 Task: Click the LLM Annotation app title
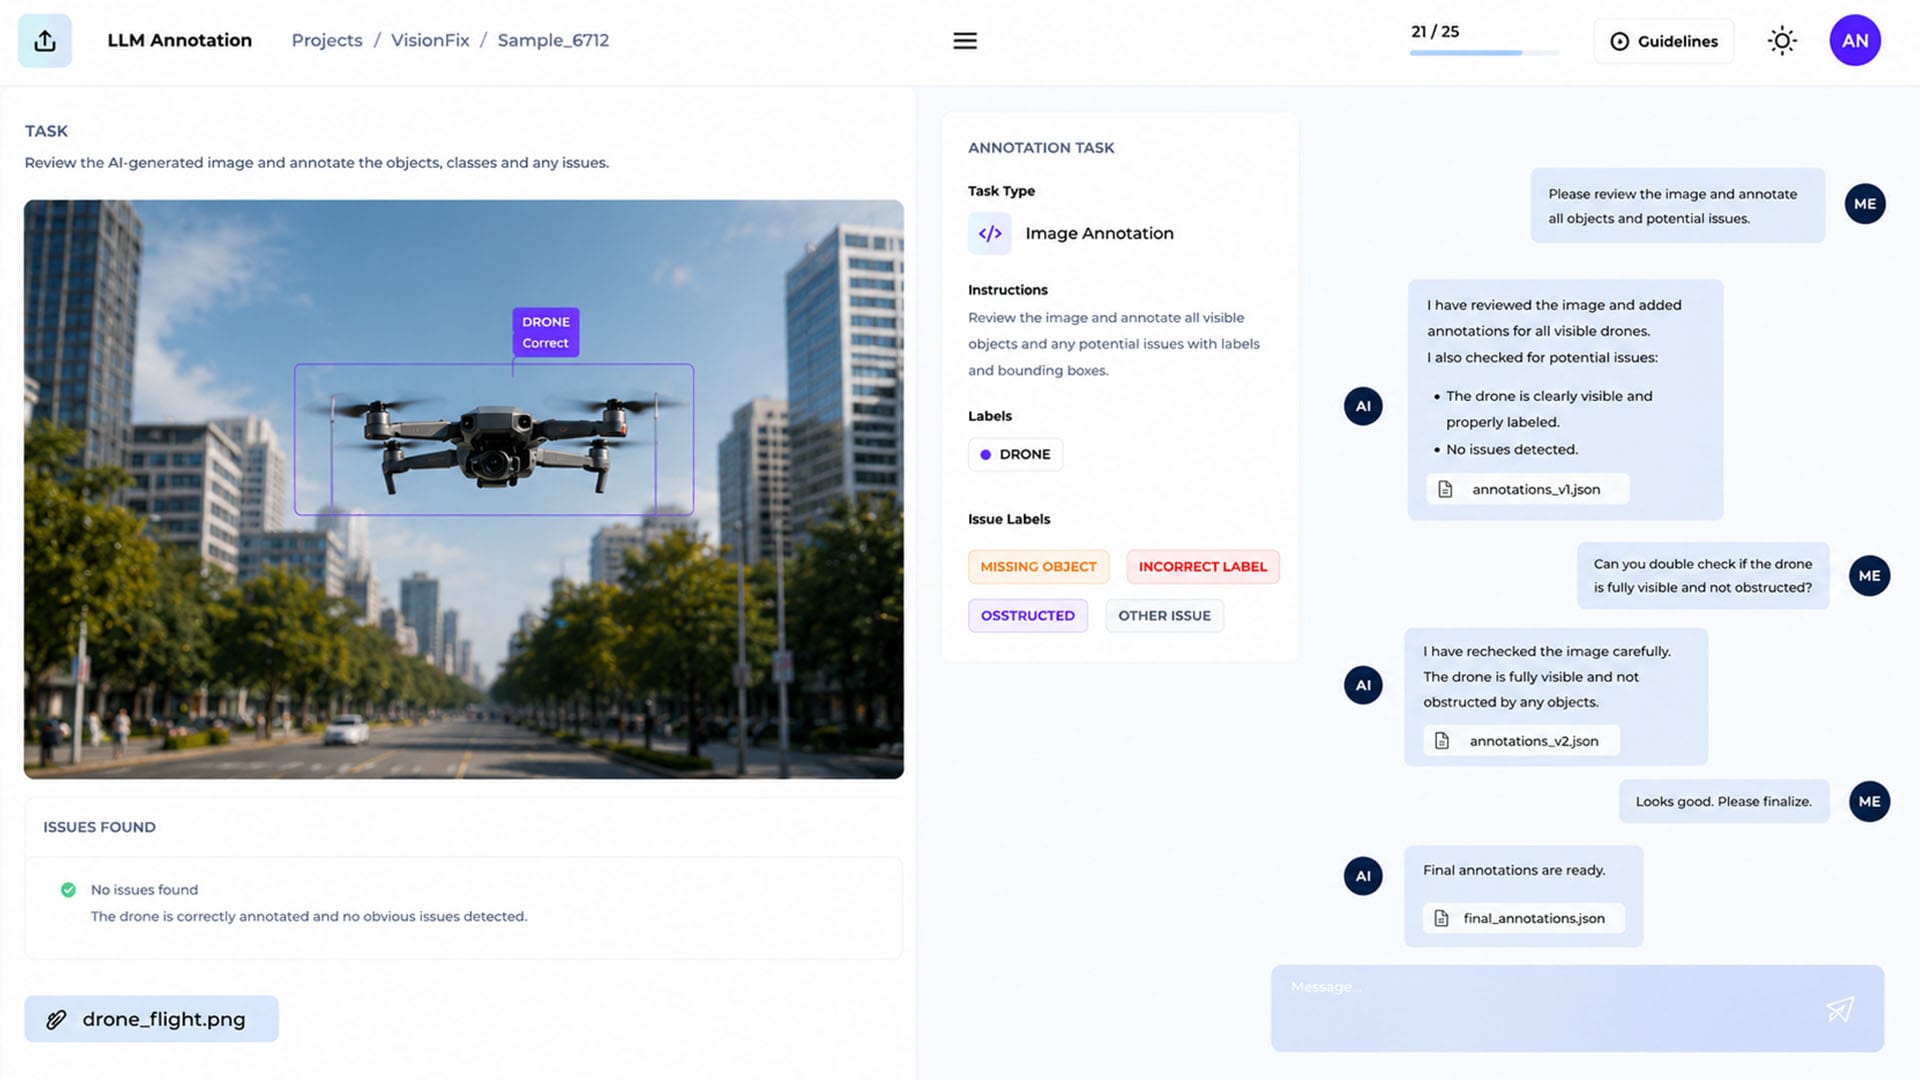click(180, 40)
